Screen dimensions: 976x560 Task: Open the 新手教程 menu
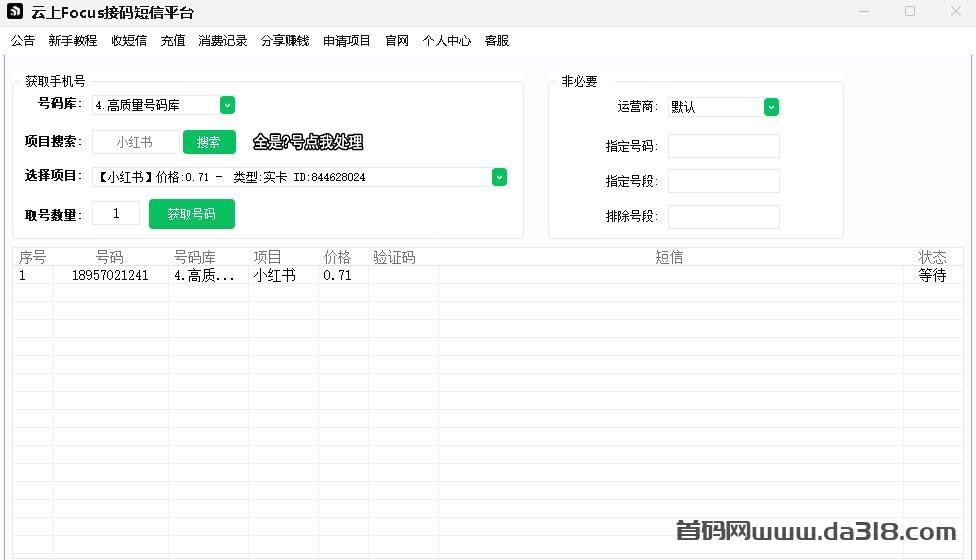click(x=73, y=41)
